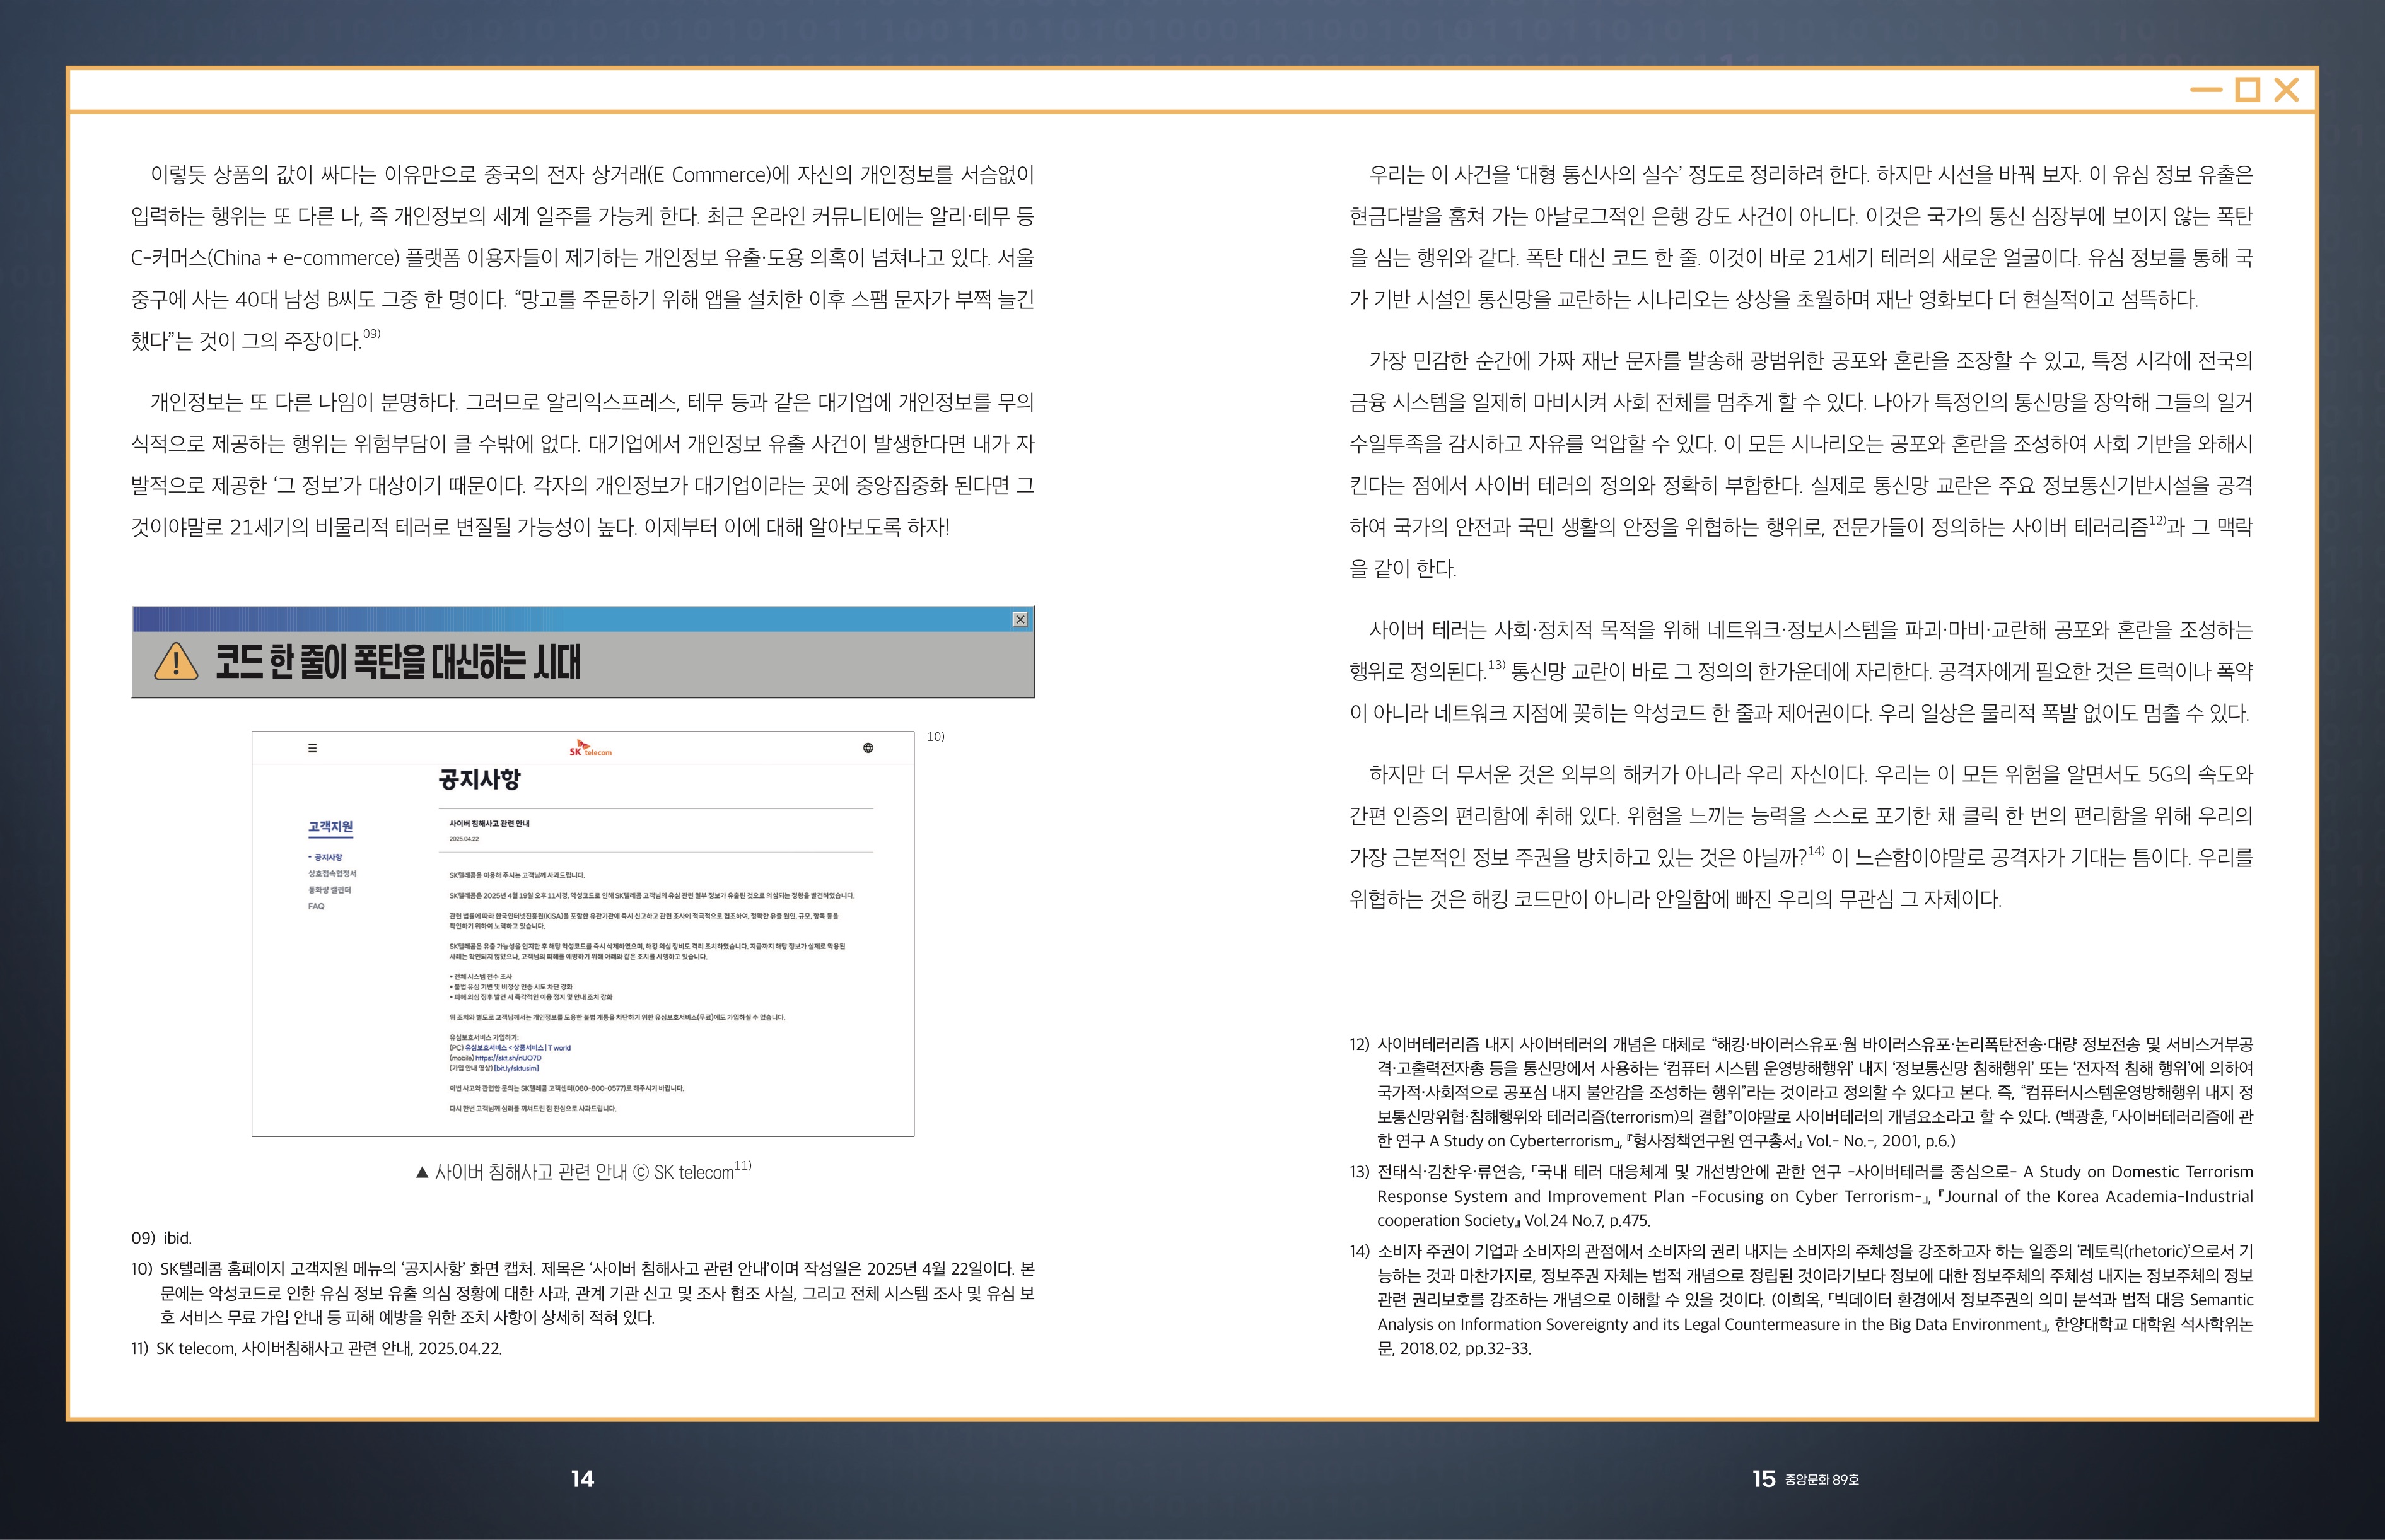Click footnote 11 superscript in image caption

(x=743, y=1166)
